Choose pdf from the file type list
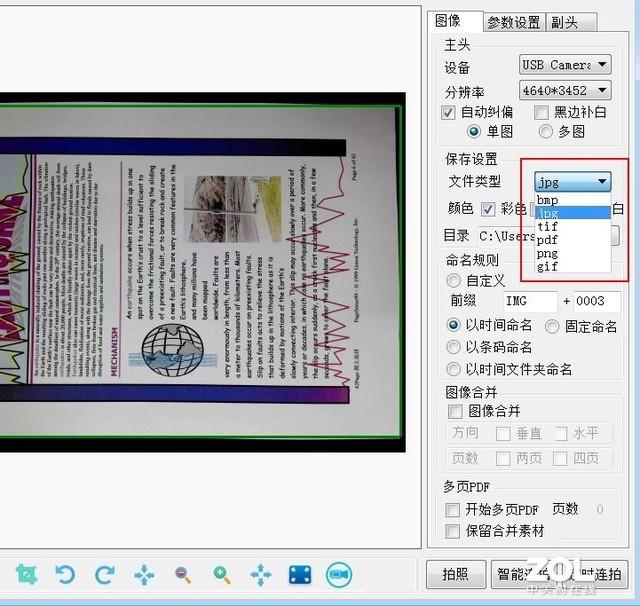Image resolution: width=640 pixels, height=606 pixels. point(572,240)
